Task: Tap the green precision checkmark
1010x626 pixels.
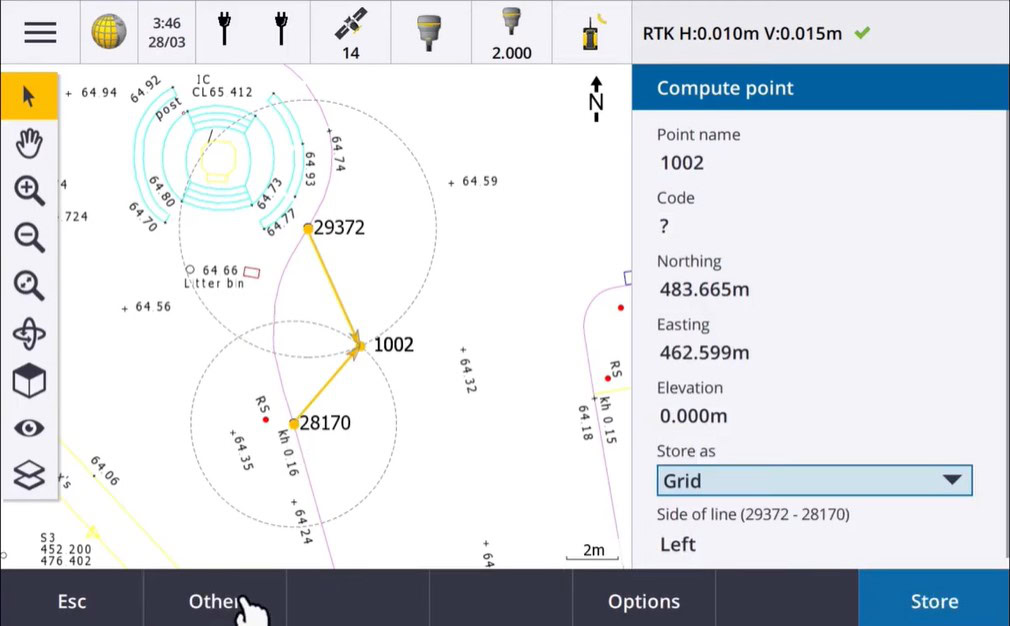Action: 862,32
